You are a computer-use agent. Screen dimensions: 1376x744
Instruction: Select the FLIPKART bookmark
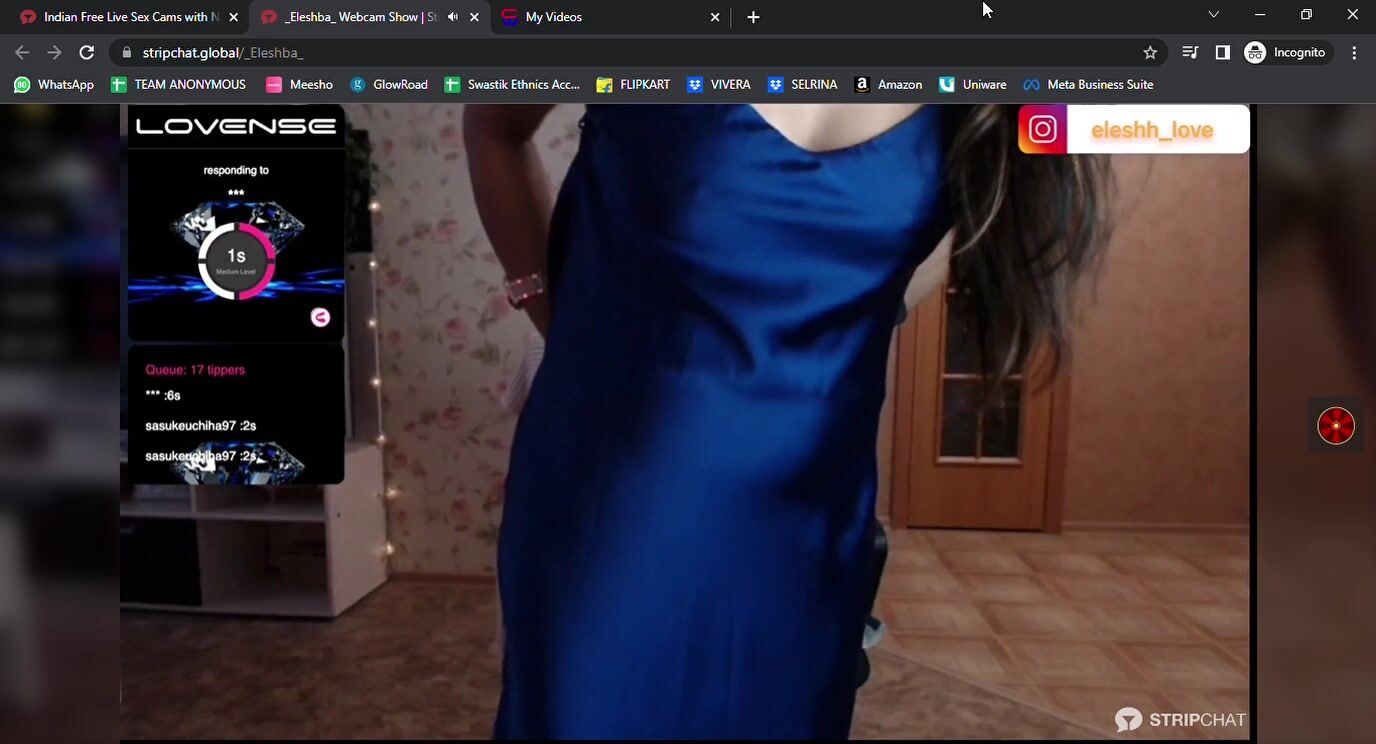(x=632, y=84)
